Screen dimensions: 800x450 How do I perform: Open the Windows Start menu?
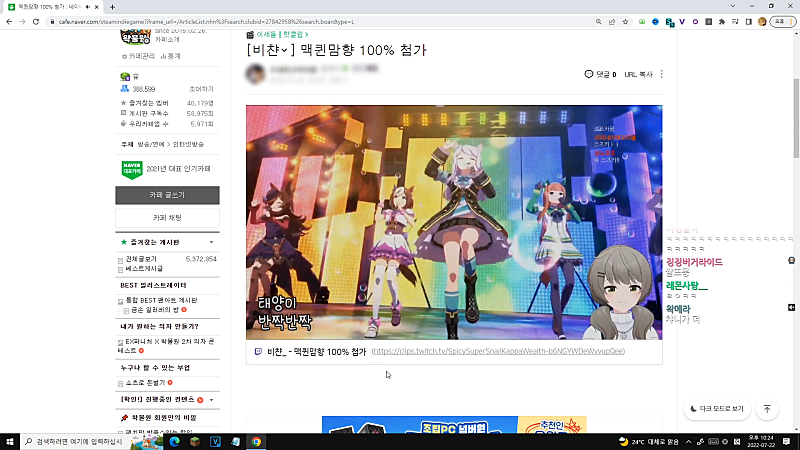[x=10, y=441]
